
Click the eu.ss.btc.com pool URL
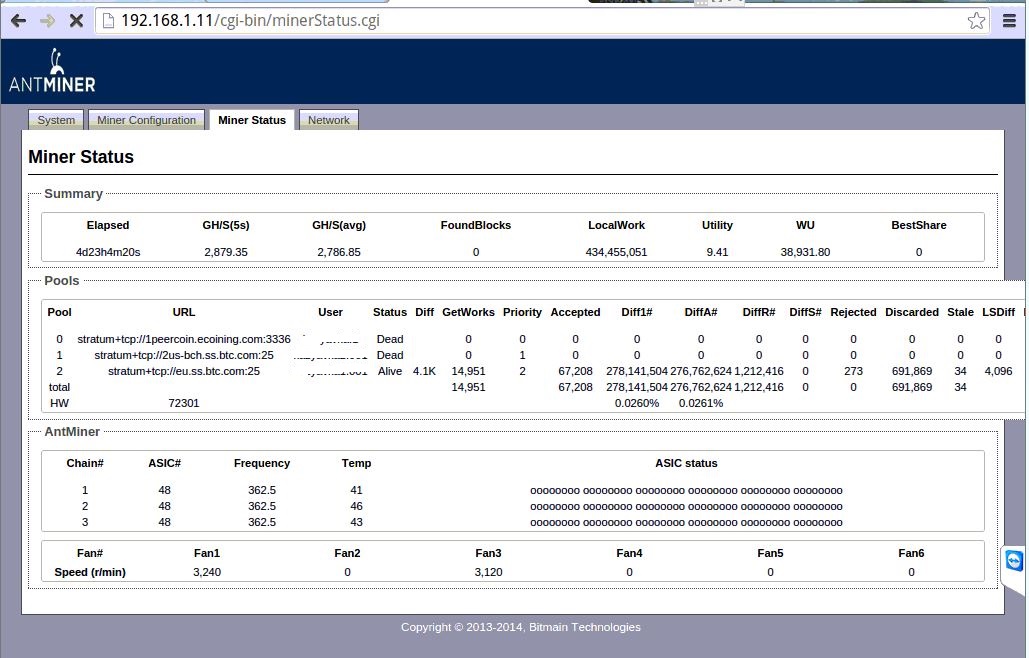(x=184, y=371)
